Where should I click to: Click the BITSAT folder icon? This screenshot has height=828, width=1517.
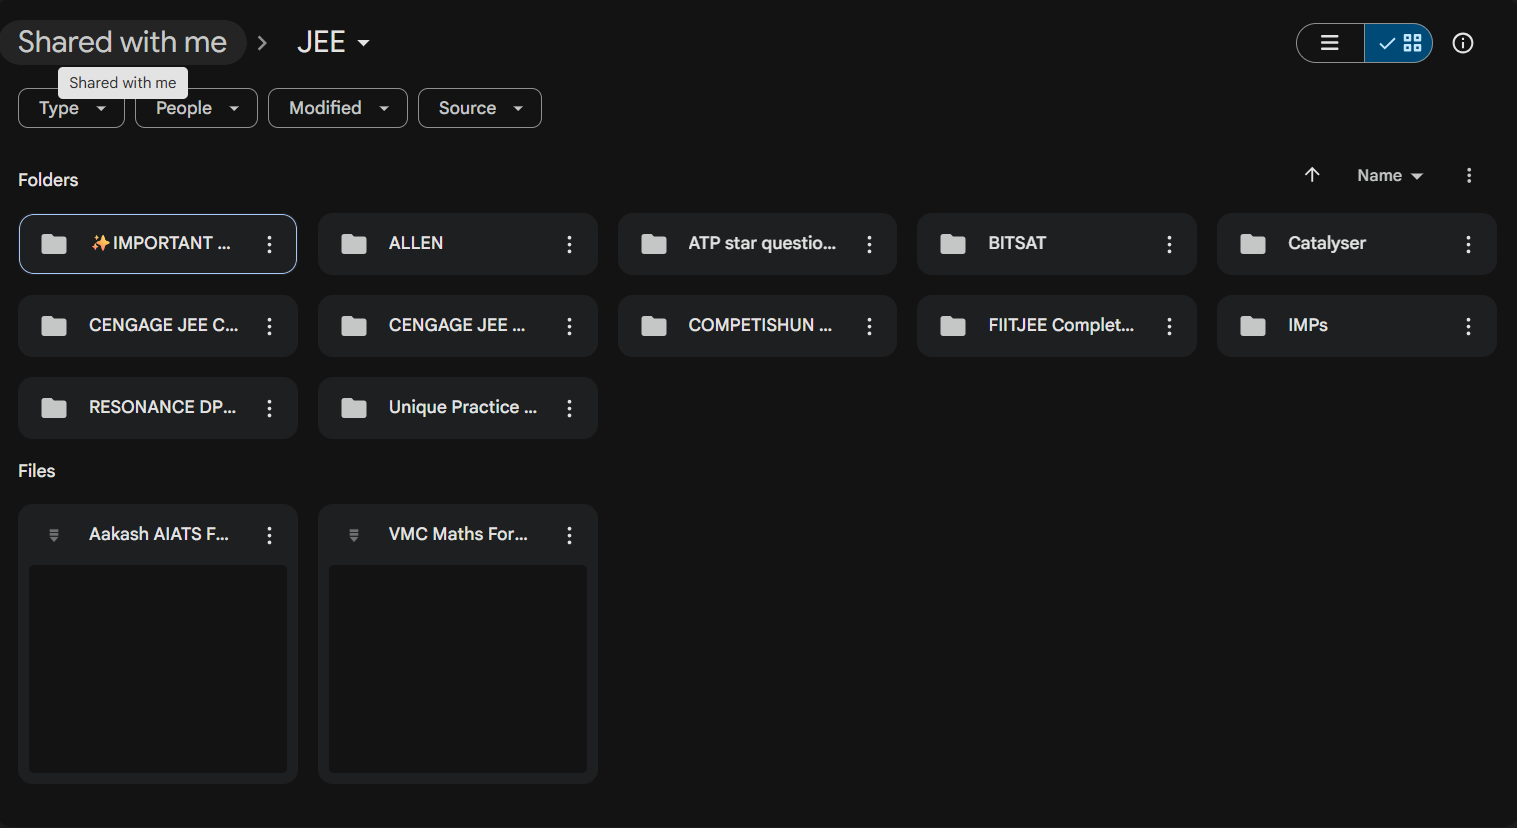click(953, 244)
